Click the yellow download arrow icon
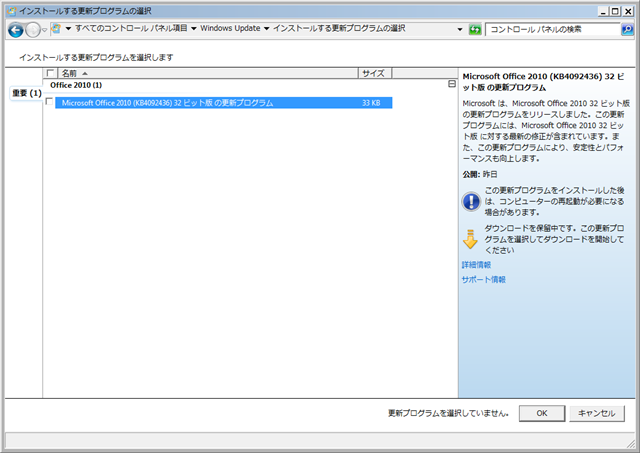The width and height of the screenshot is (640, 453). (x=470, y=239)
